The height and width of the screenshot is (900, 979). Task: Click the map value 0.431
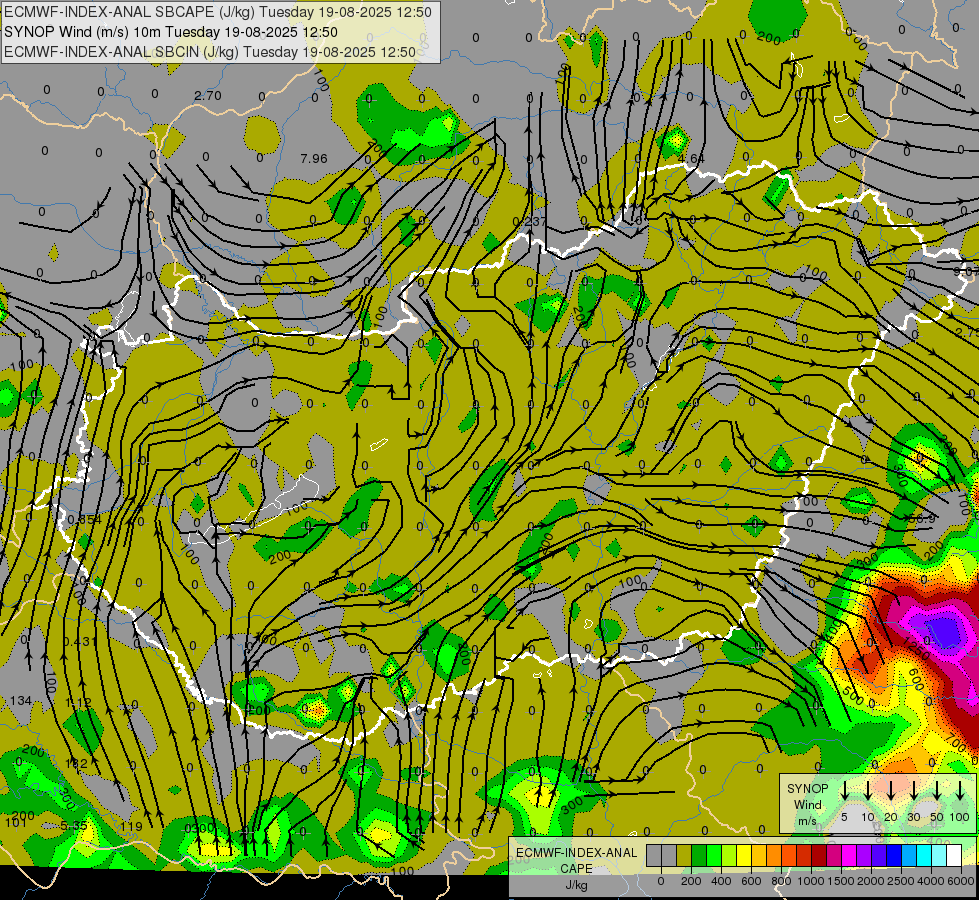click(80, 642)
